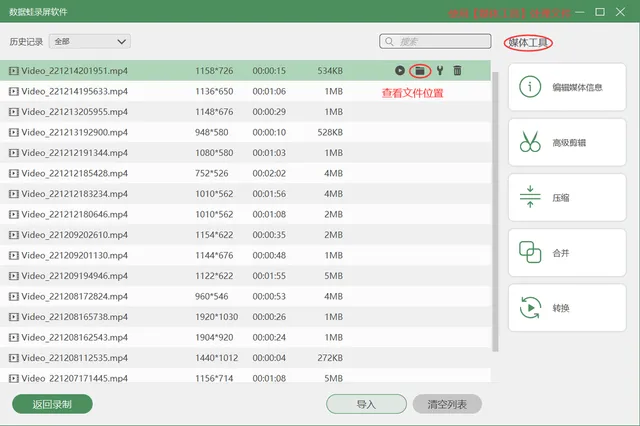Click the 528KB file size cell

[x=330, y=132]
